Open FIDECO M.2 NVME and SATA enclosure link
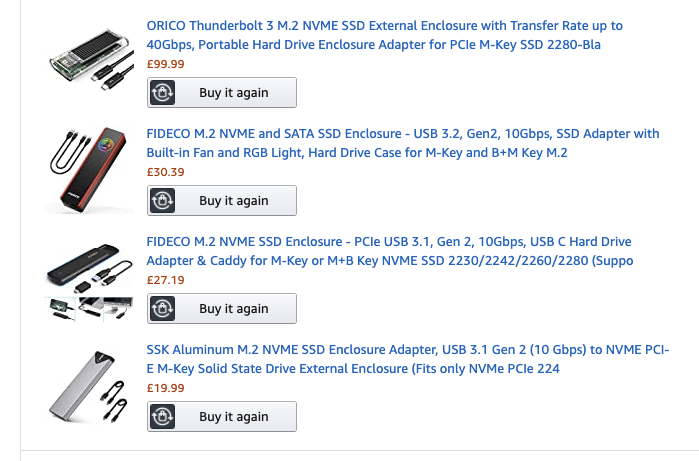 point(400,143)
